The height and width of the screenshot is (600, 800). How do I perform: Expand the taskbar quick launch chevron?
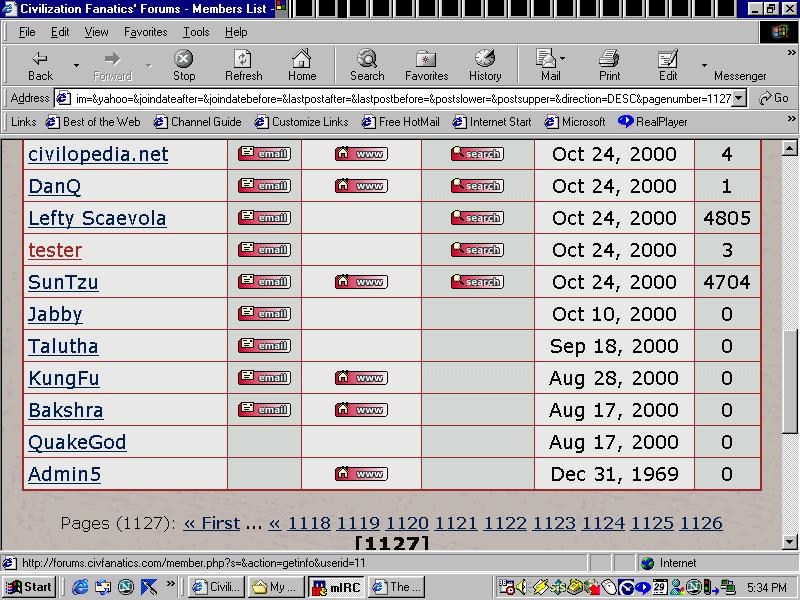pos(170,583)
